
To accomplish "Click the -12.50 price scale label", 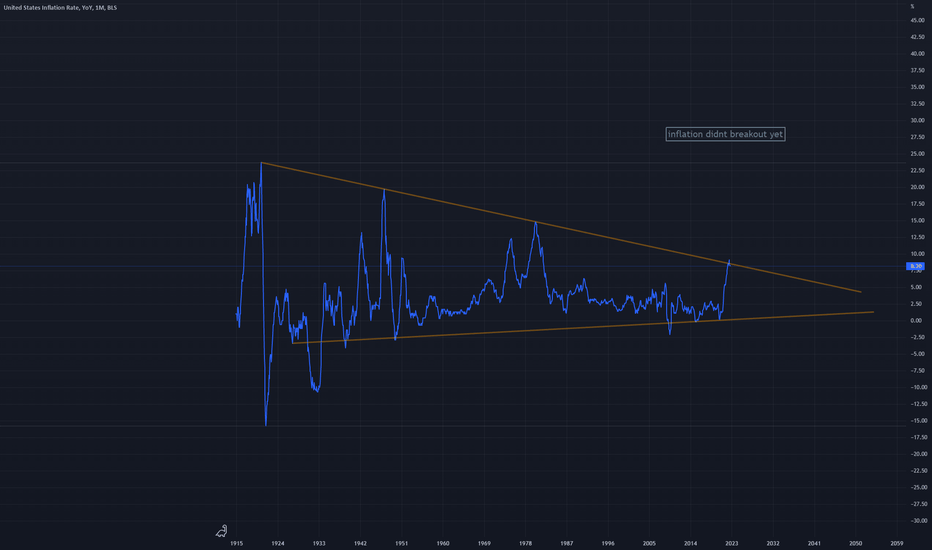I will 917,404.
